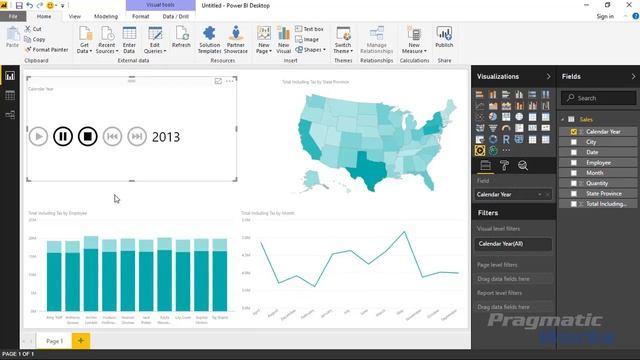The width and height of the screenshot is (640, 360).
Task: Open the New Measure dropdown
Action: pos(414,40)
